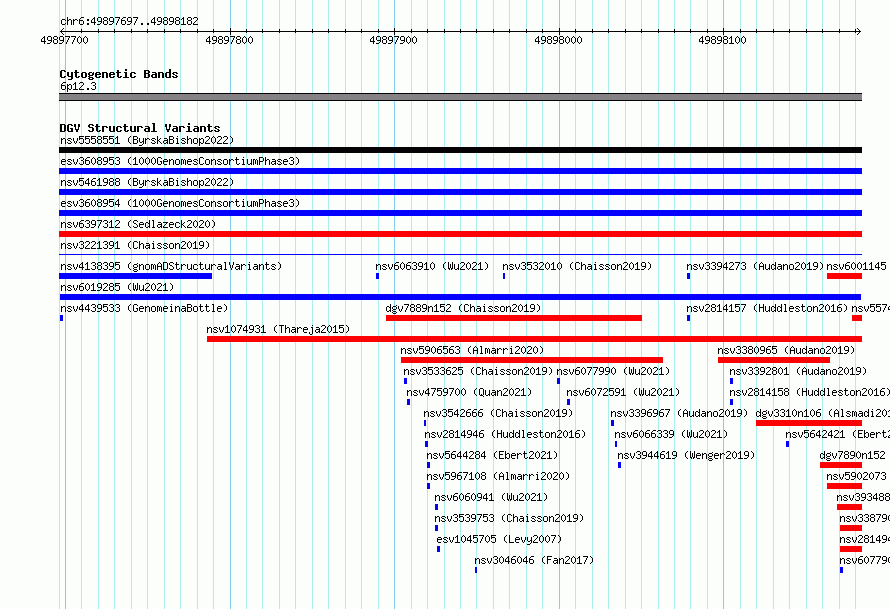
Task: Click the red bar under nsv6397312
Action: [460, 234]
